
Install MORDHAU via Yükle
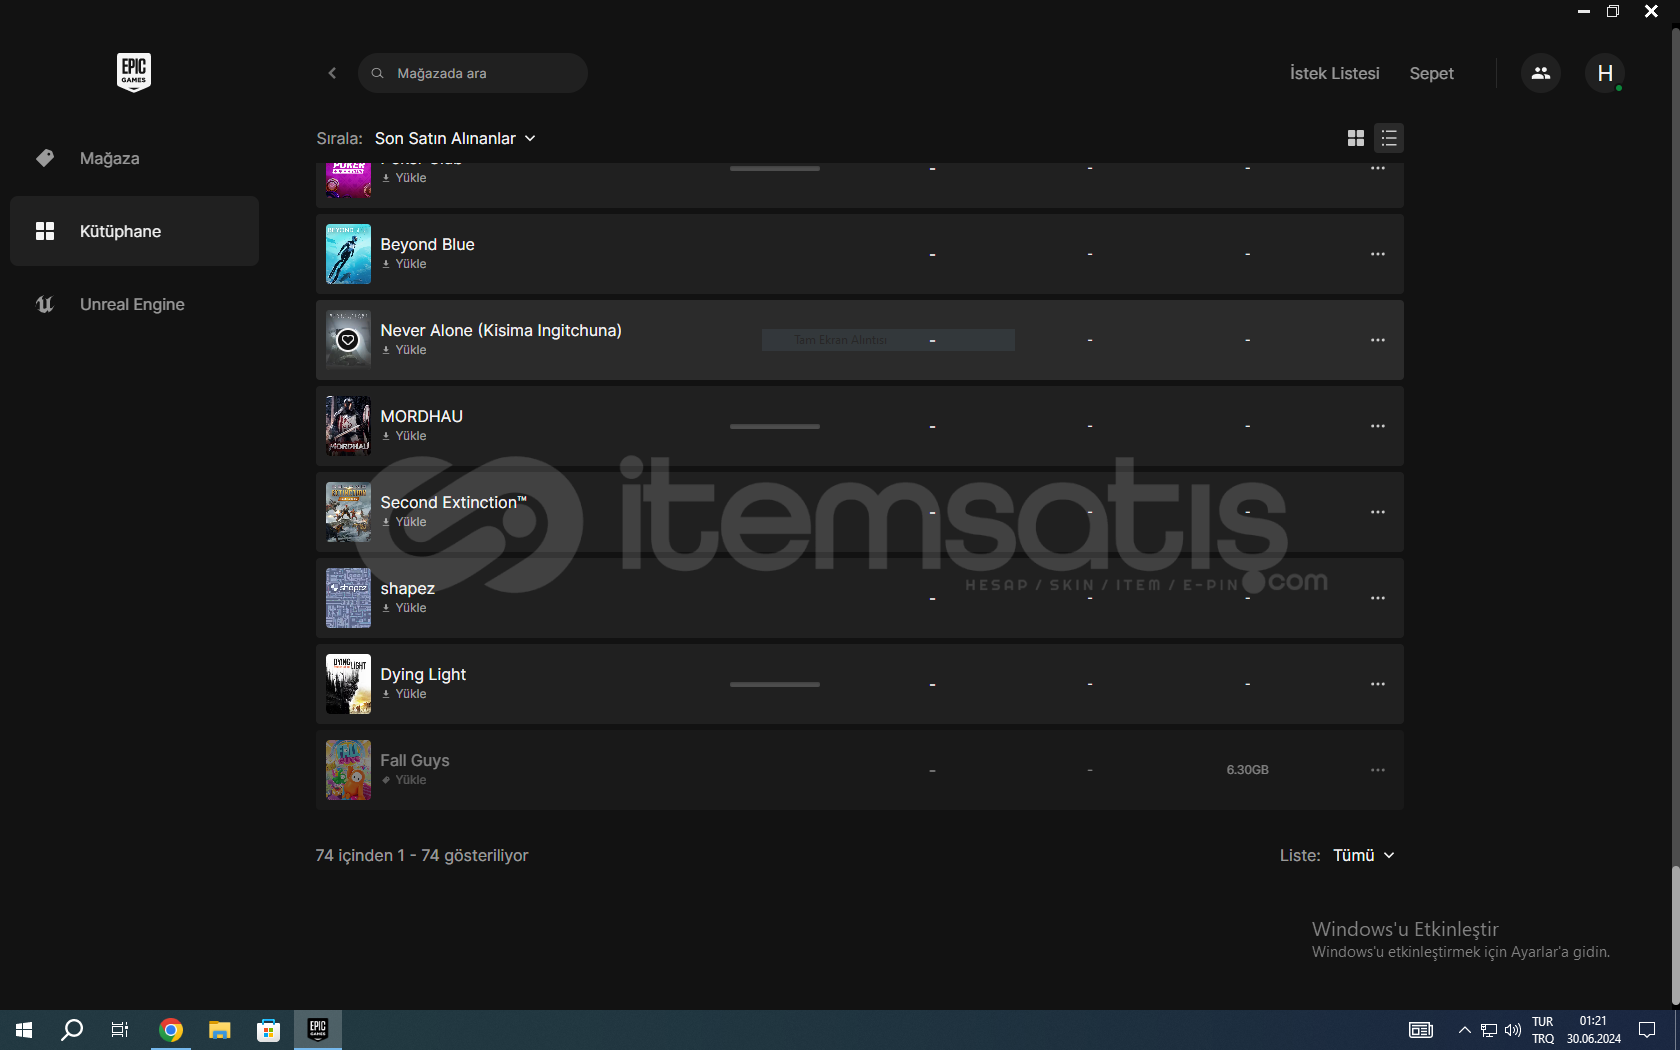[x=404, y=436]
